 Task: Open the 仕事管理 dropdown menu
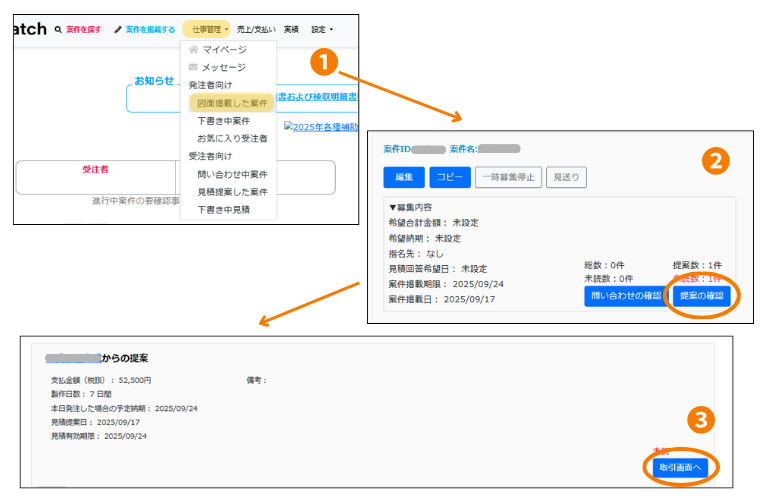coord(210,30)
